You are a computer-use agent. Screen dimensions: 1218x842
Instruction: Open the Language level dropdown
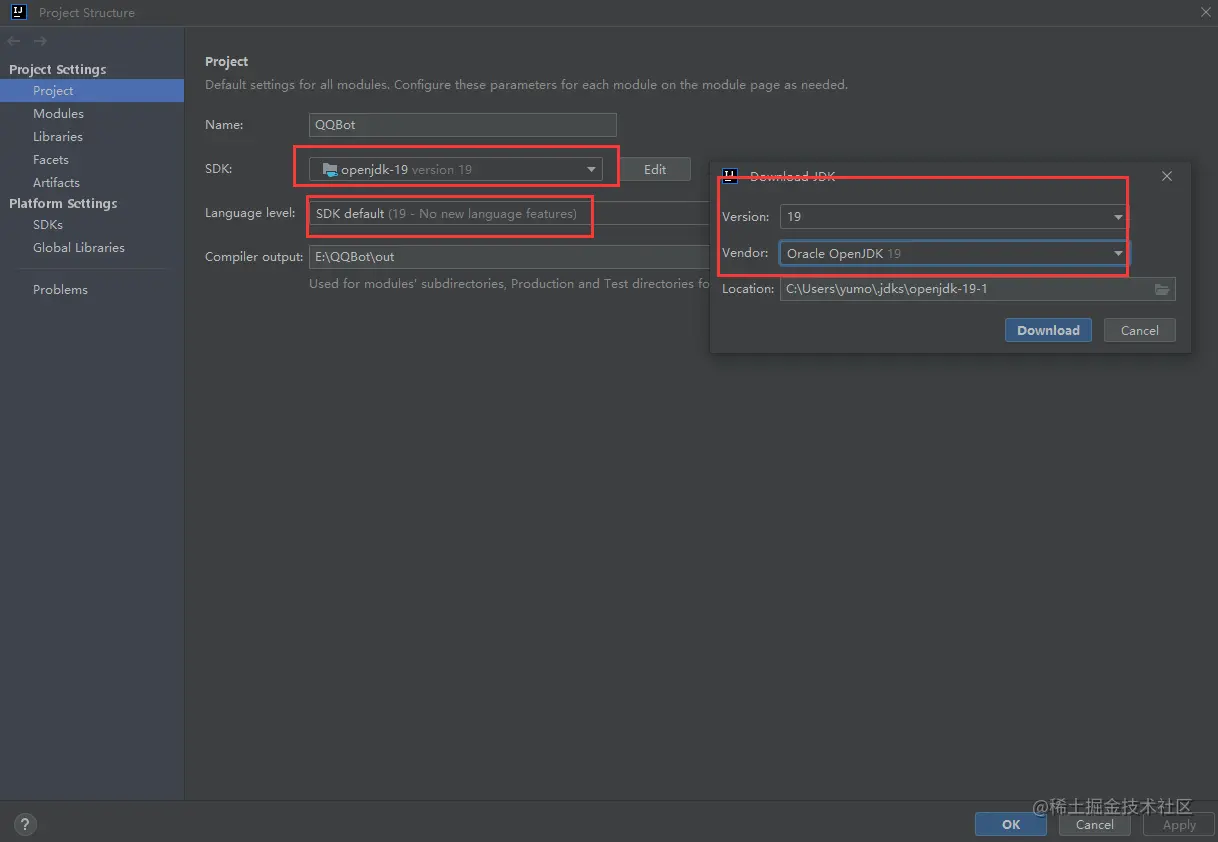(x=510, y=214)
